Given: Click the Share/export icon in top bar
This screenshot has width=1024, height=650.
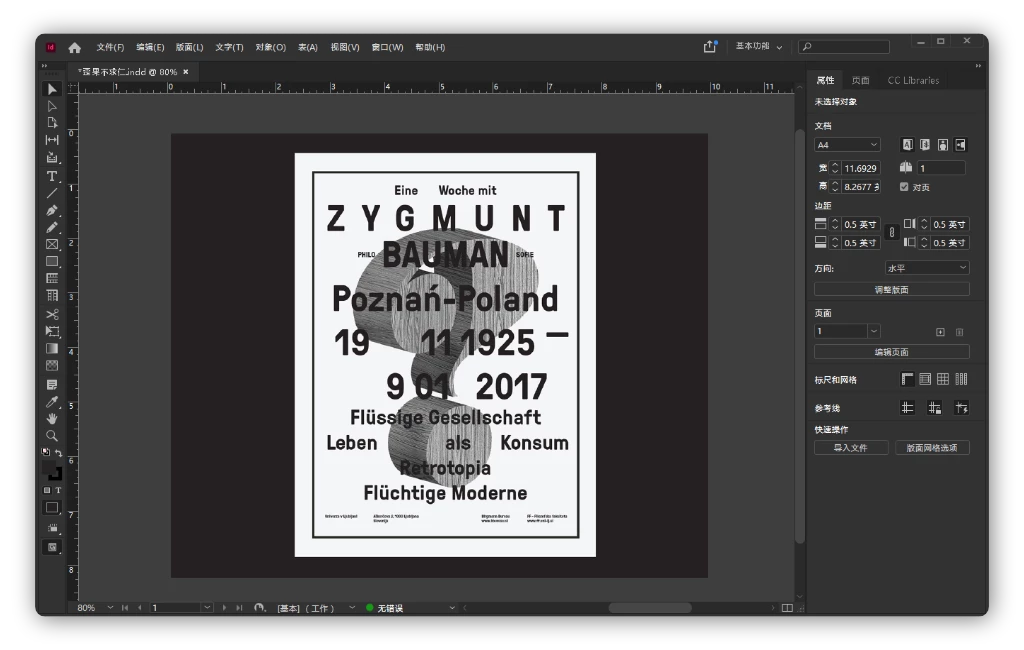Looking at the screenshot, I should coord(710,46).
